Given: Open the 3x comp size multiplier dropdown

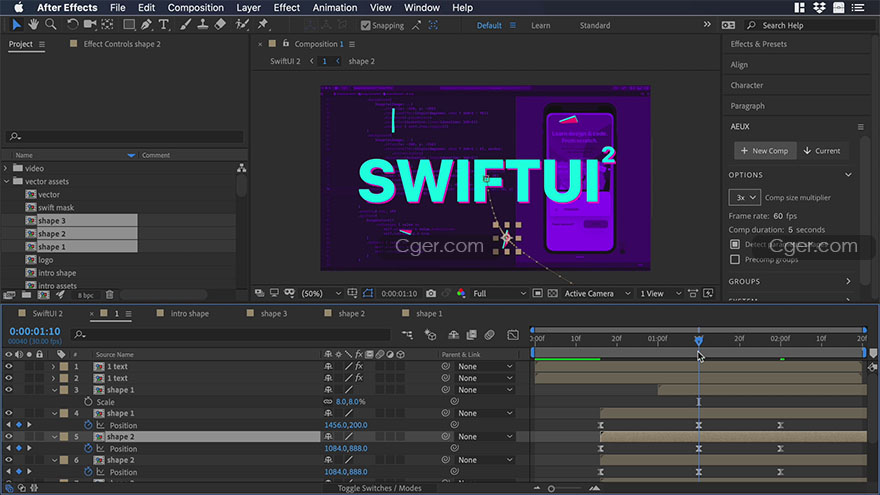Looking at the screenshot, I should click(x=745, y=198).
